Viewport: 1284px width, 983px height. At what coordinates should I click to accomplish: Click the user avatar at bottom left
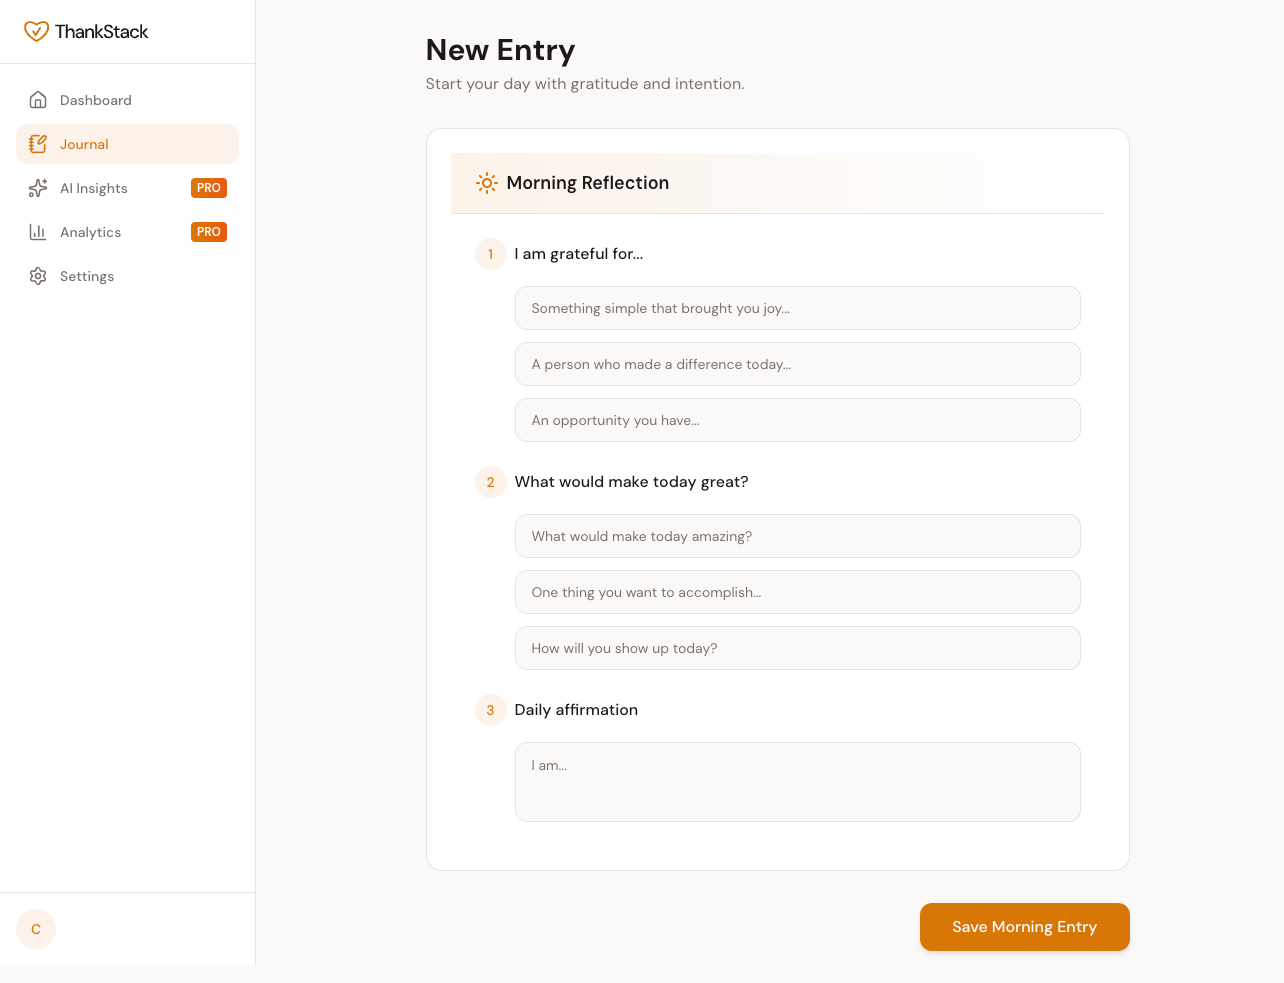click(35, 928)
